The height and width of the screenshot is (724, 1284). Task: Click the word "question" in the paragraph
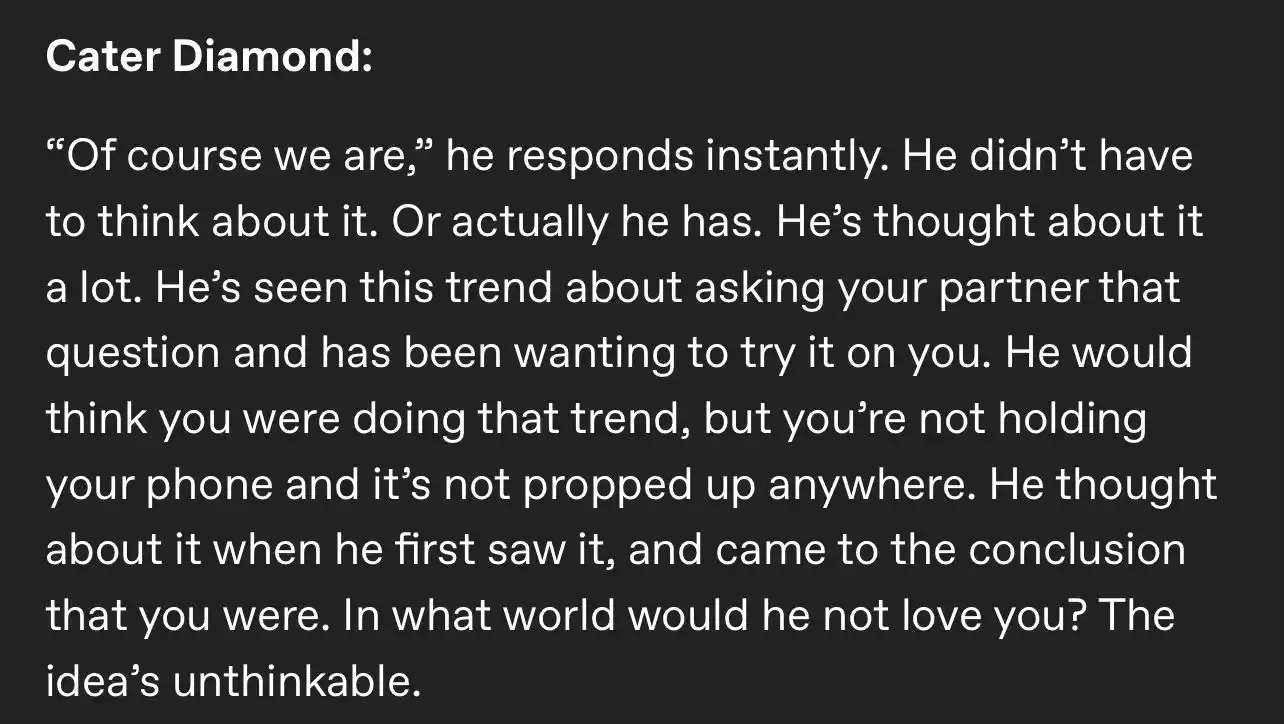point(132,355)
